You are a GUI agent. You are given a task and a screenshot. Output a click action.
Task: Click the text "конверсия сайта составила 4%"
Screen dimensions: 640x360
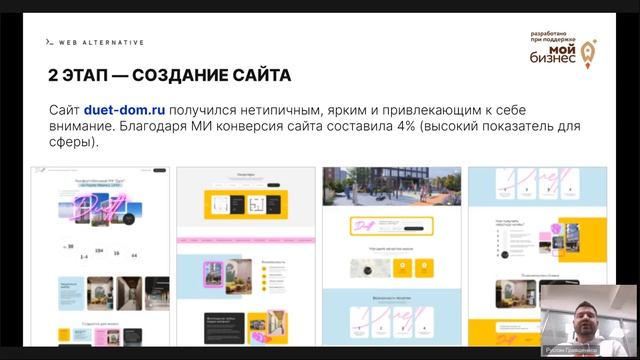click(x=316, y=126)
